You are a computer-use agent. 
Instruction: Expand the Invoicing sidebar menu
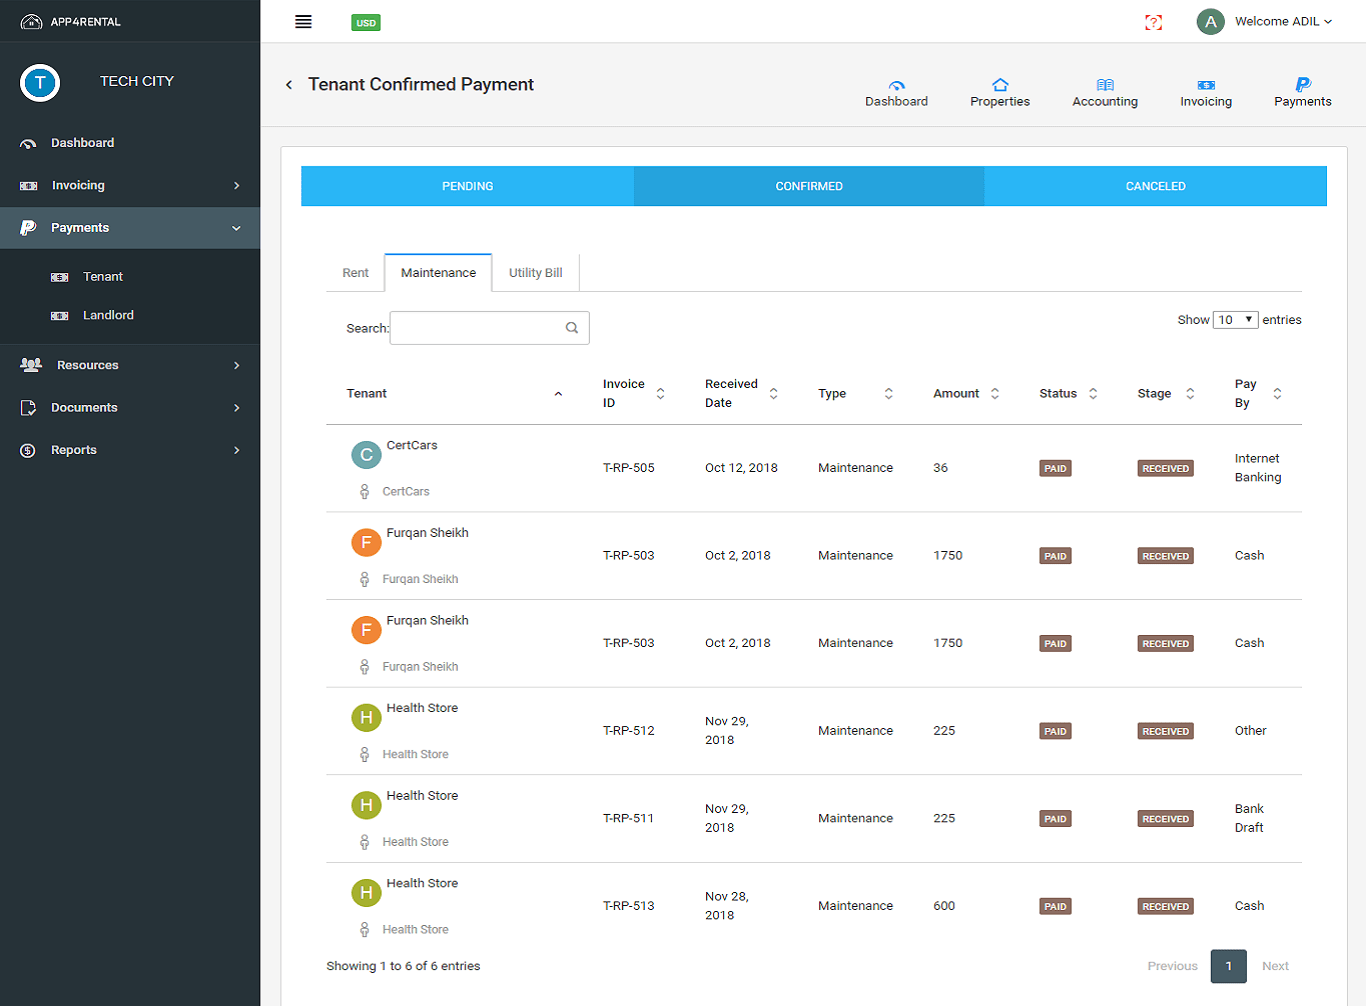tap(237, 186)
